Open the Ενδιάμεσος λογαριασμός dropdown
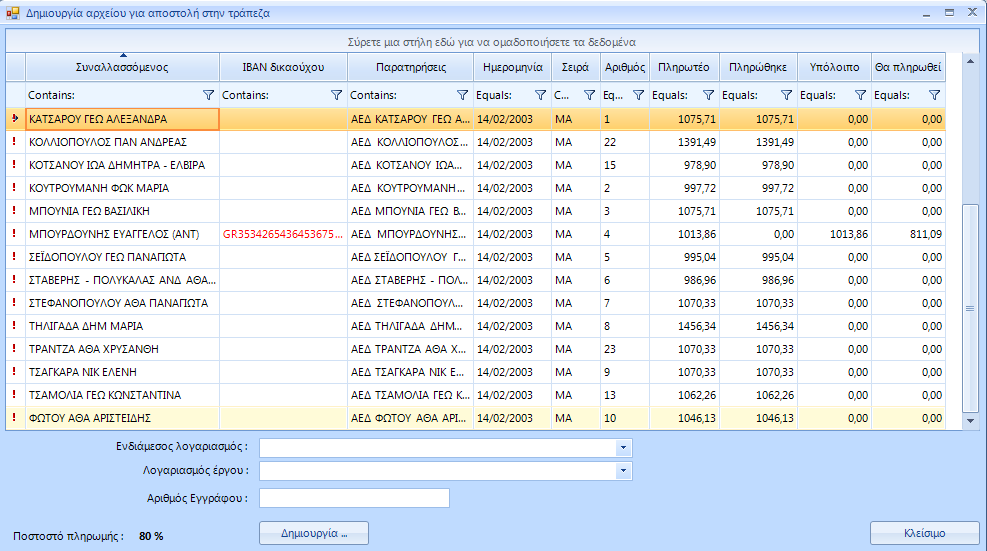 coord(624,447)
